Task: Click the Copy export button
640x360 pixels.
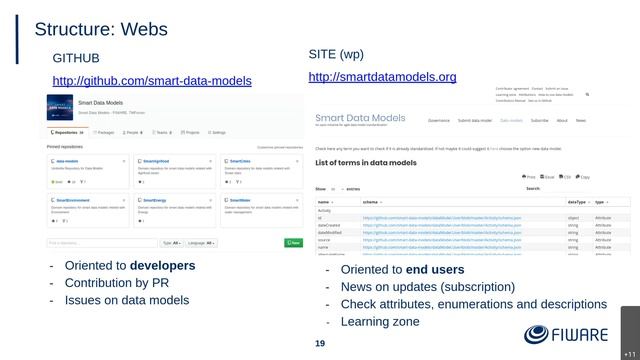Action: [x=582, y=177]
